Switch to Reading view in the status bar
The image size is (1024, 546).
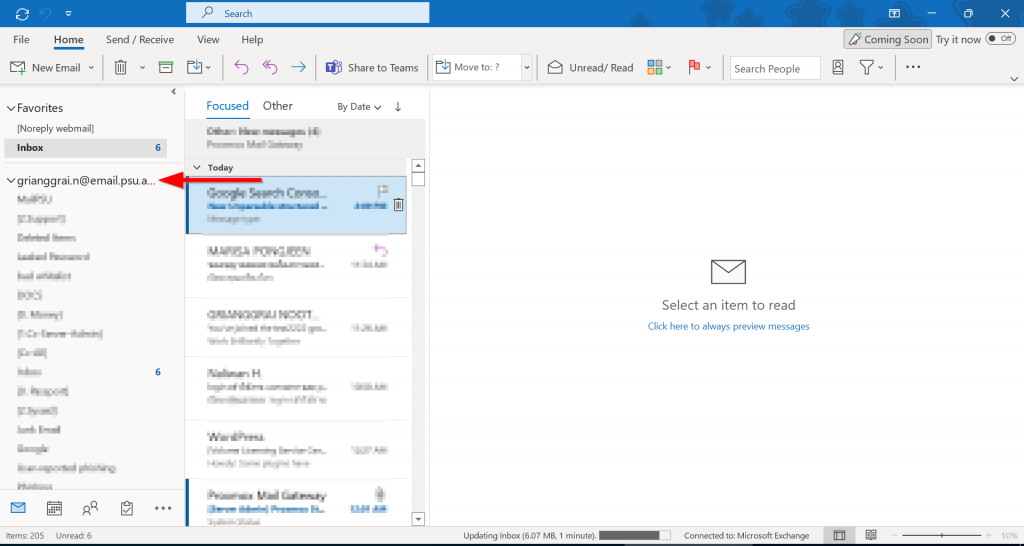[x=871, y=536]
